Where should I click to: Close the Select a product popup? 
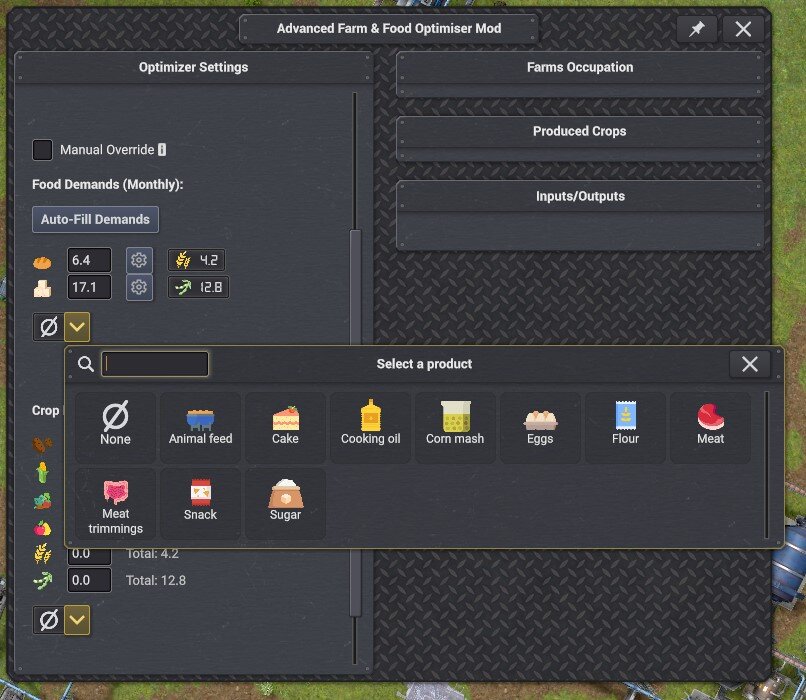click(x=750, y=364)
